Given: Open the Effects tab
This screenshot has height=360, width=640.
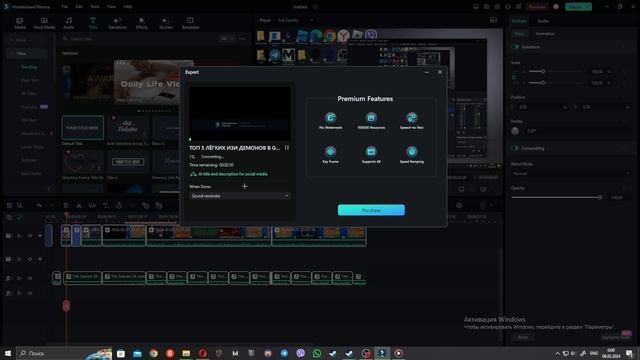Looking at the screenshot, I should tap(142, 23).
